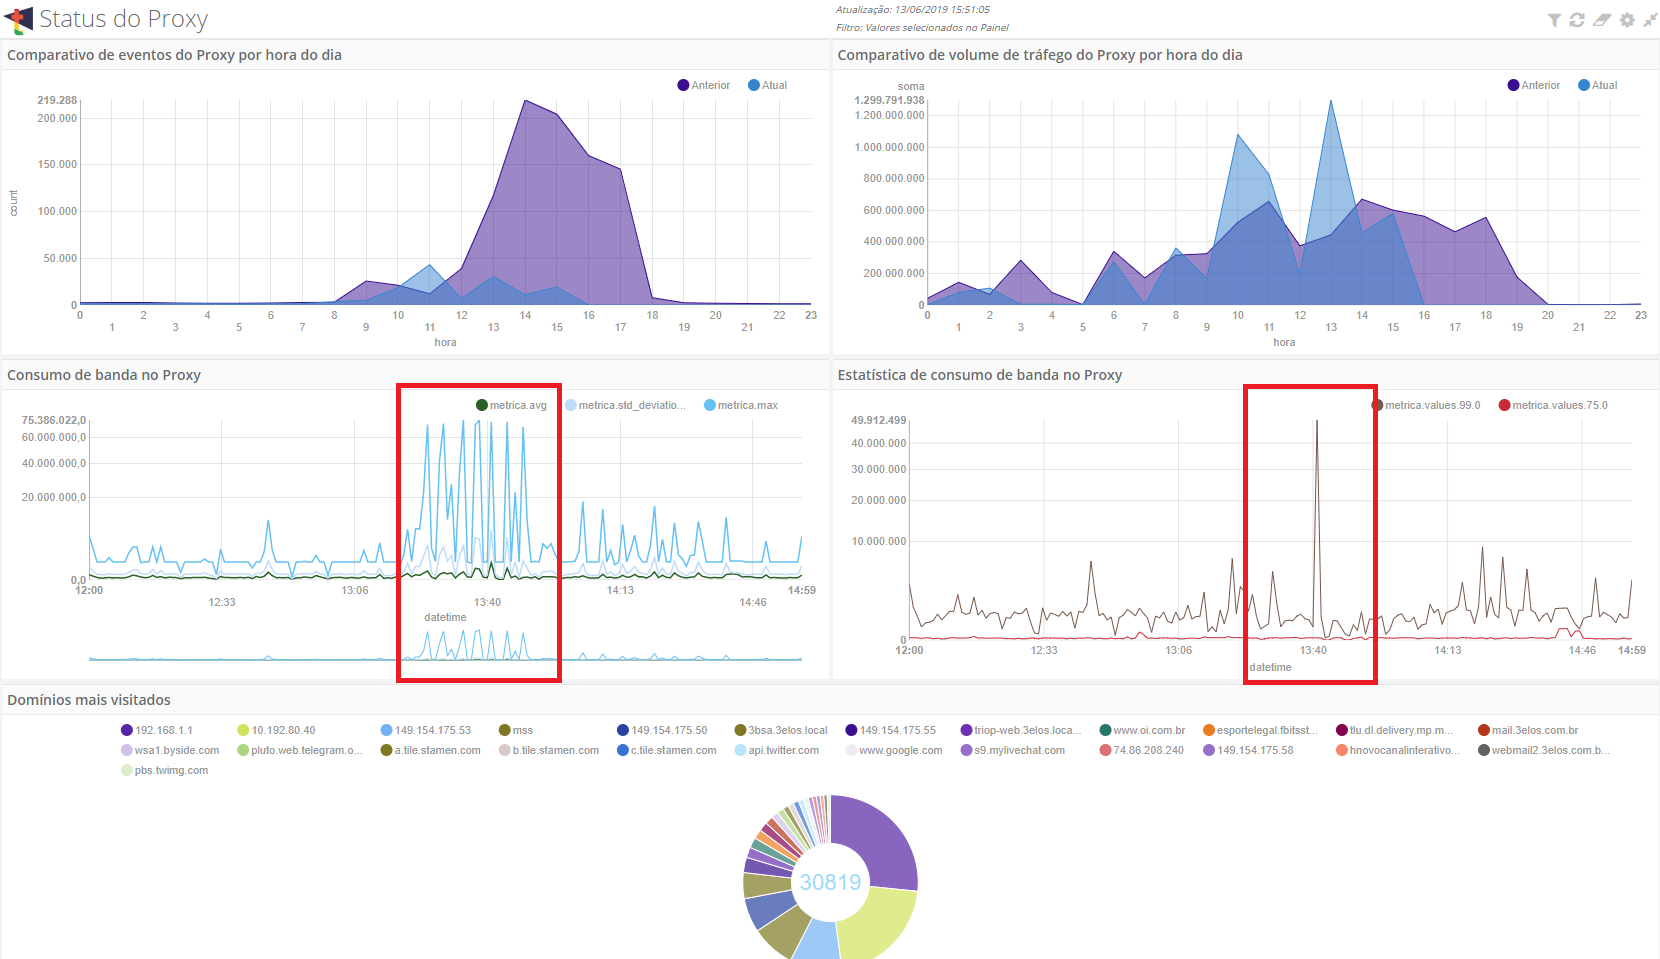1660x959 pixels.
Task: Click the app logo beside Status do Proxy
Action: click(x=19, y=20)
